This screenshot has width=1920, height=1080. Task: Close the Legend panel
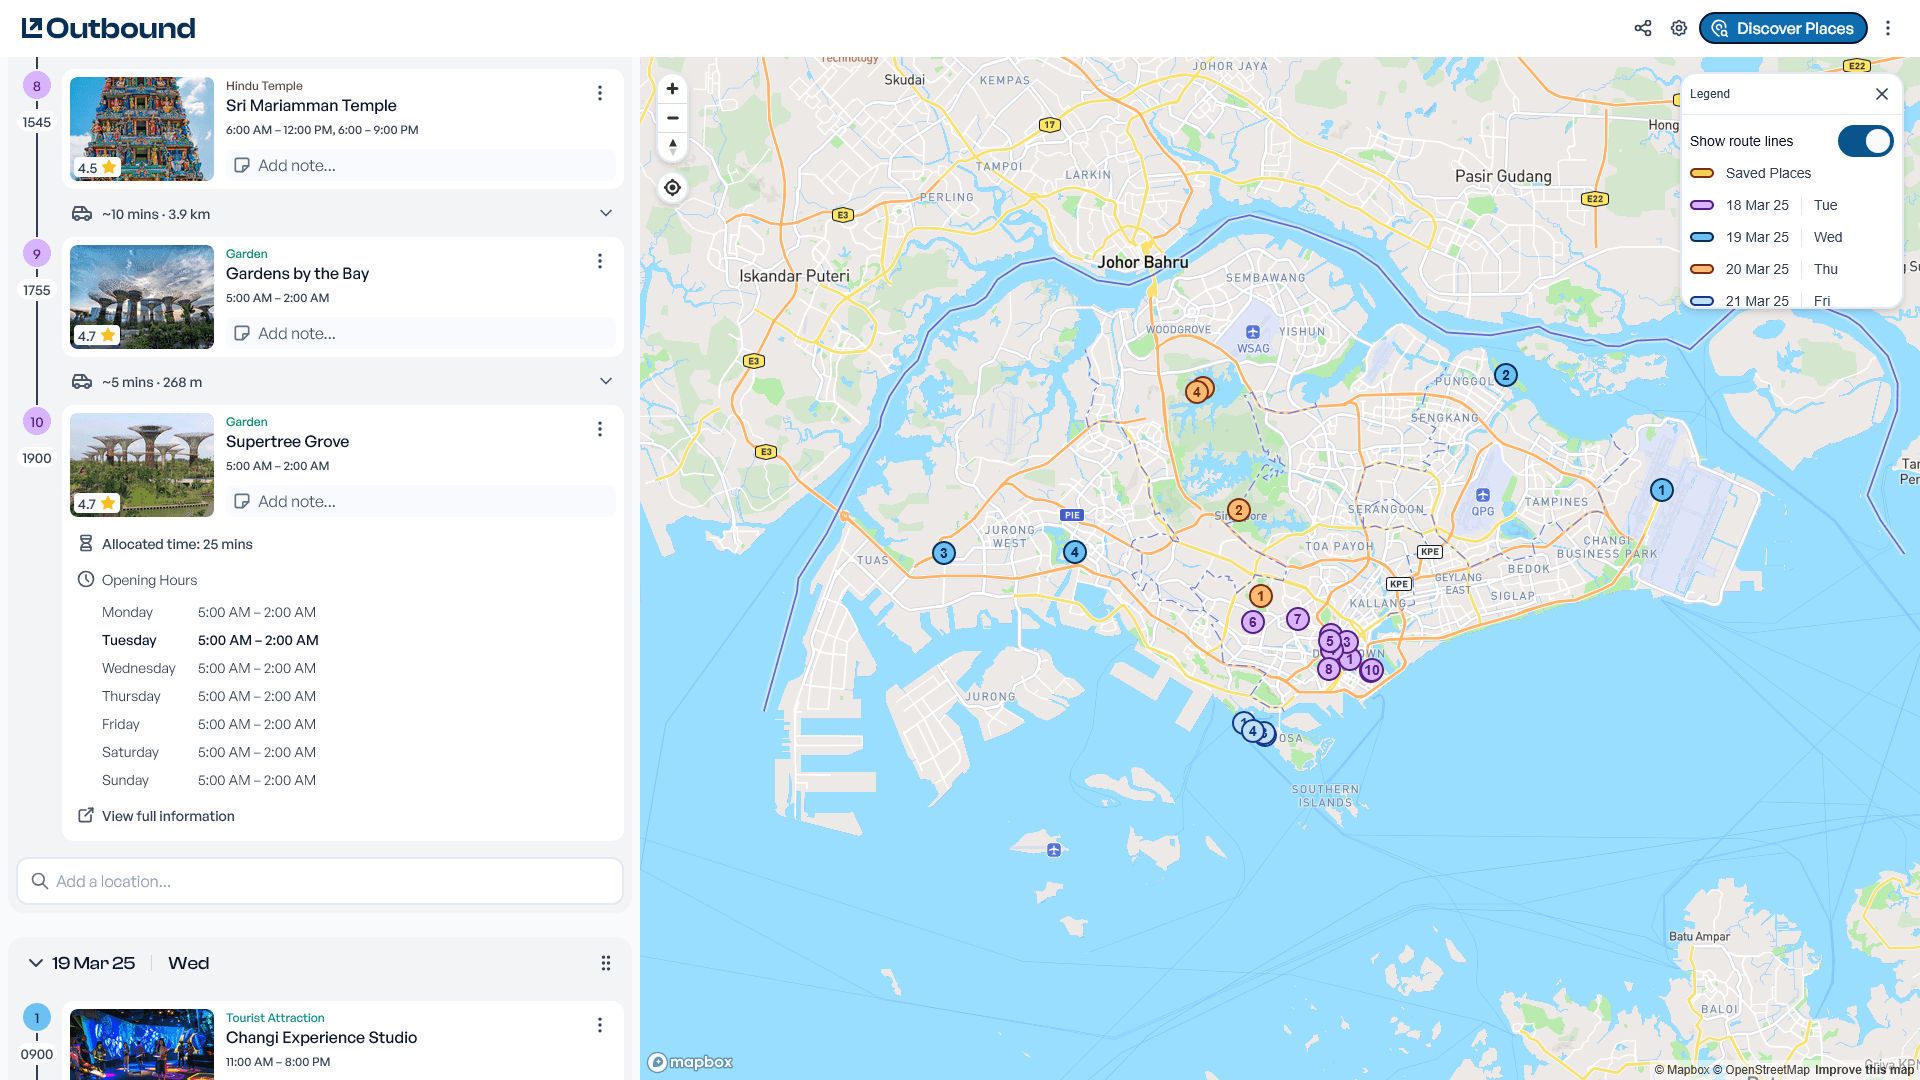click(x=1882, y=94)
